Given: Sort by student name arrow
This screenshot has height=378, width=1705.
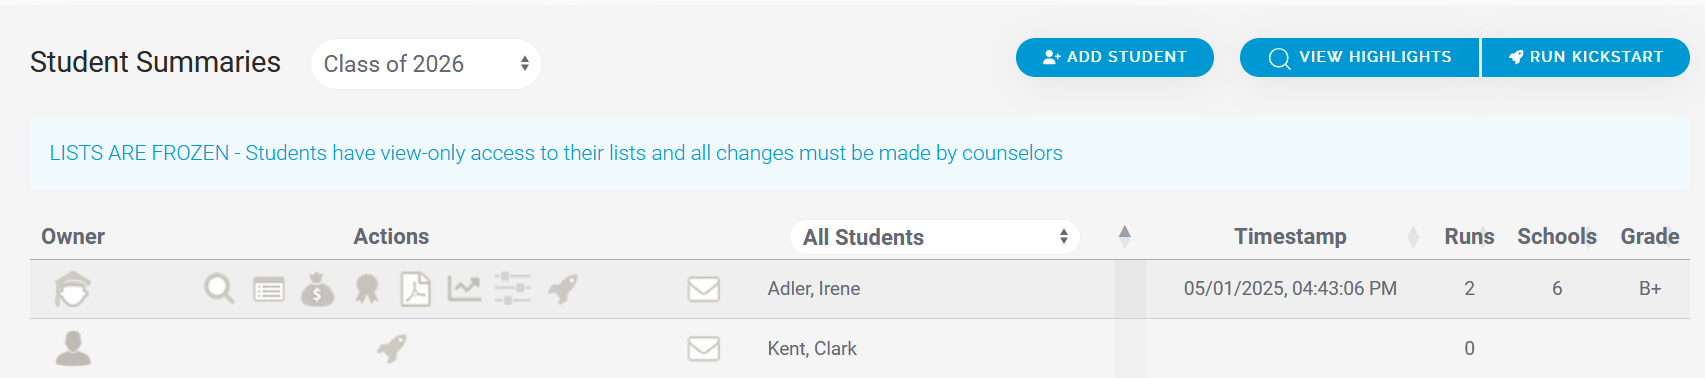Looking at the screenshot, I should point(1125,236).
